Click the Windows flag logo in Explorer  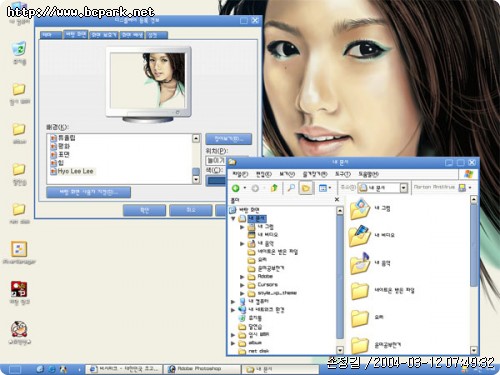coord(468,174)
